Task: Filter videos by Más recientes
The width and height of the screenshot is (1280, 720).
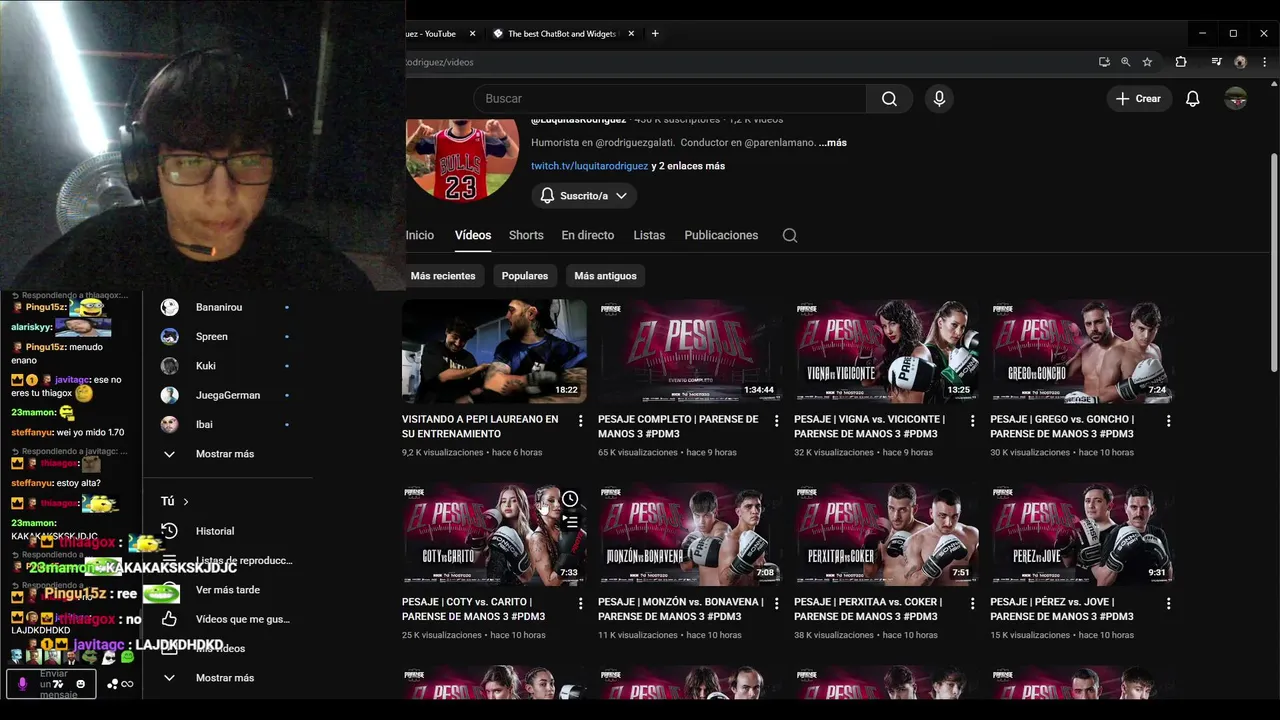Action: pos(443,276)
